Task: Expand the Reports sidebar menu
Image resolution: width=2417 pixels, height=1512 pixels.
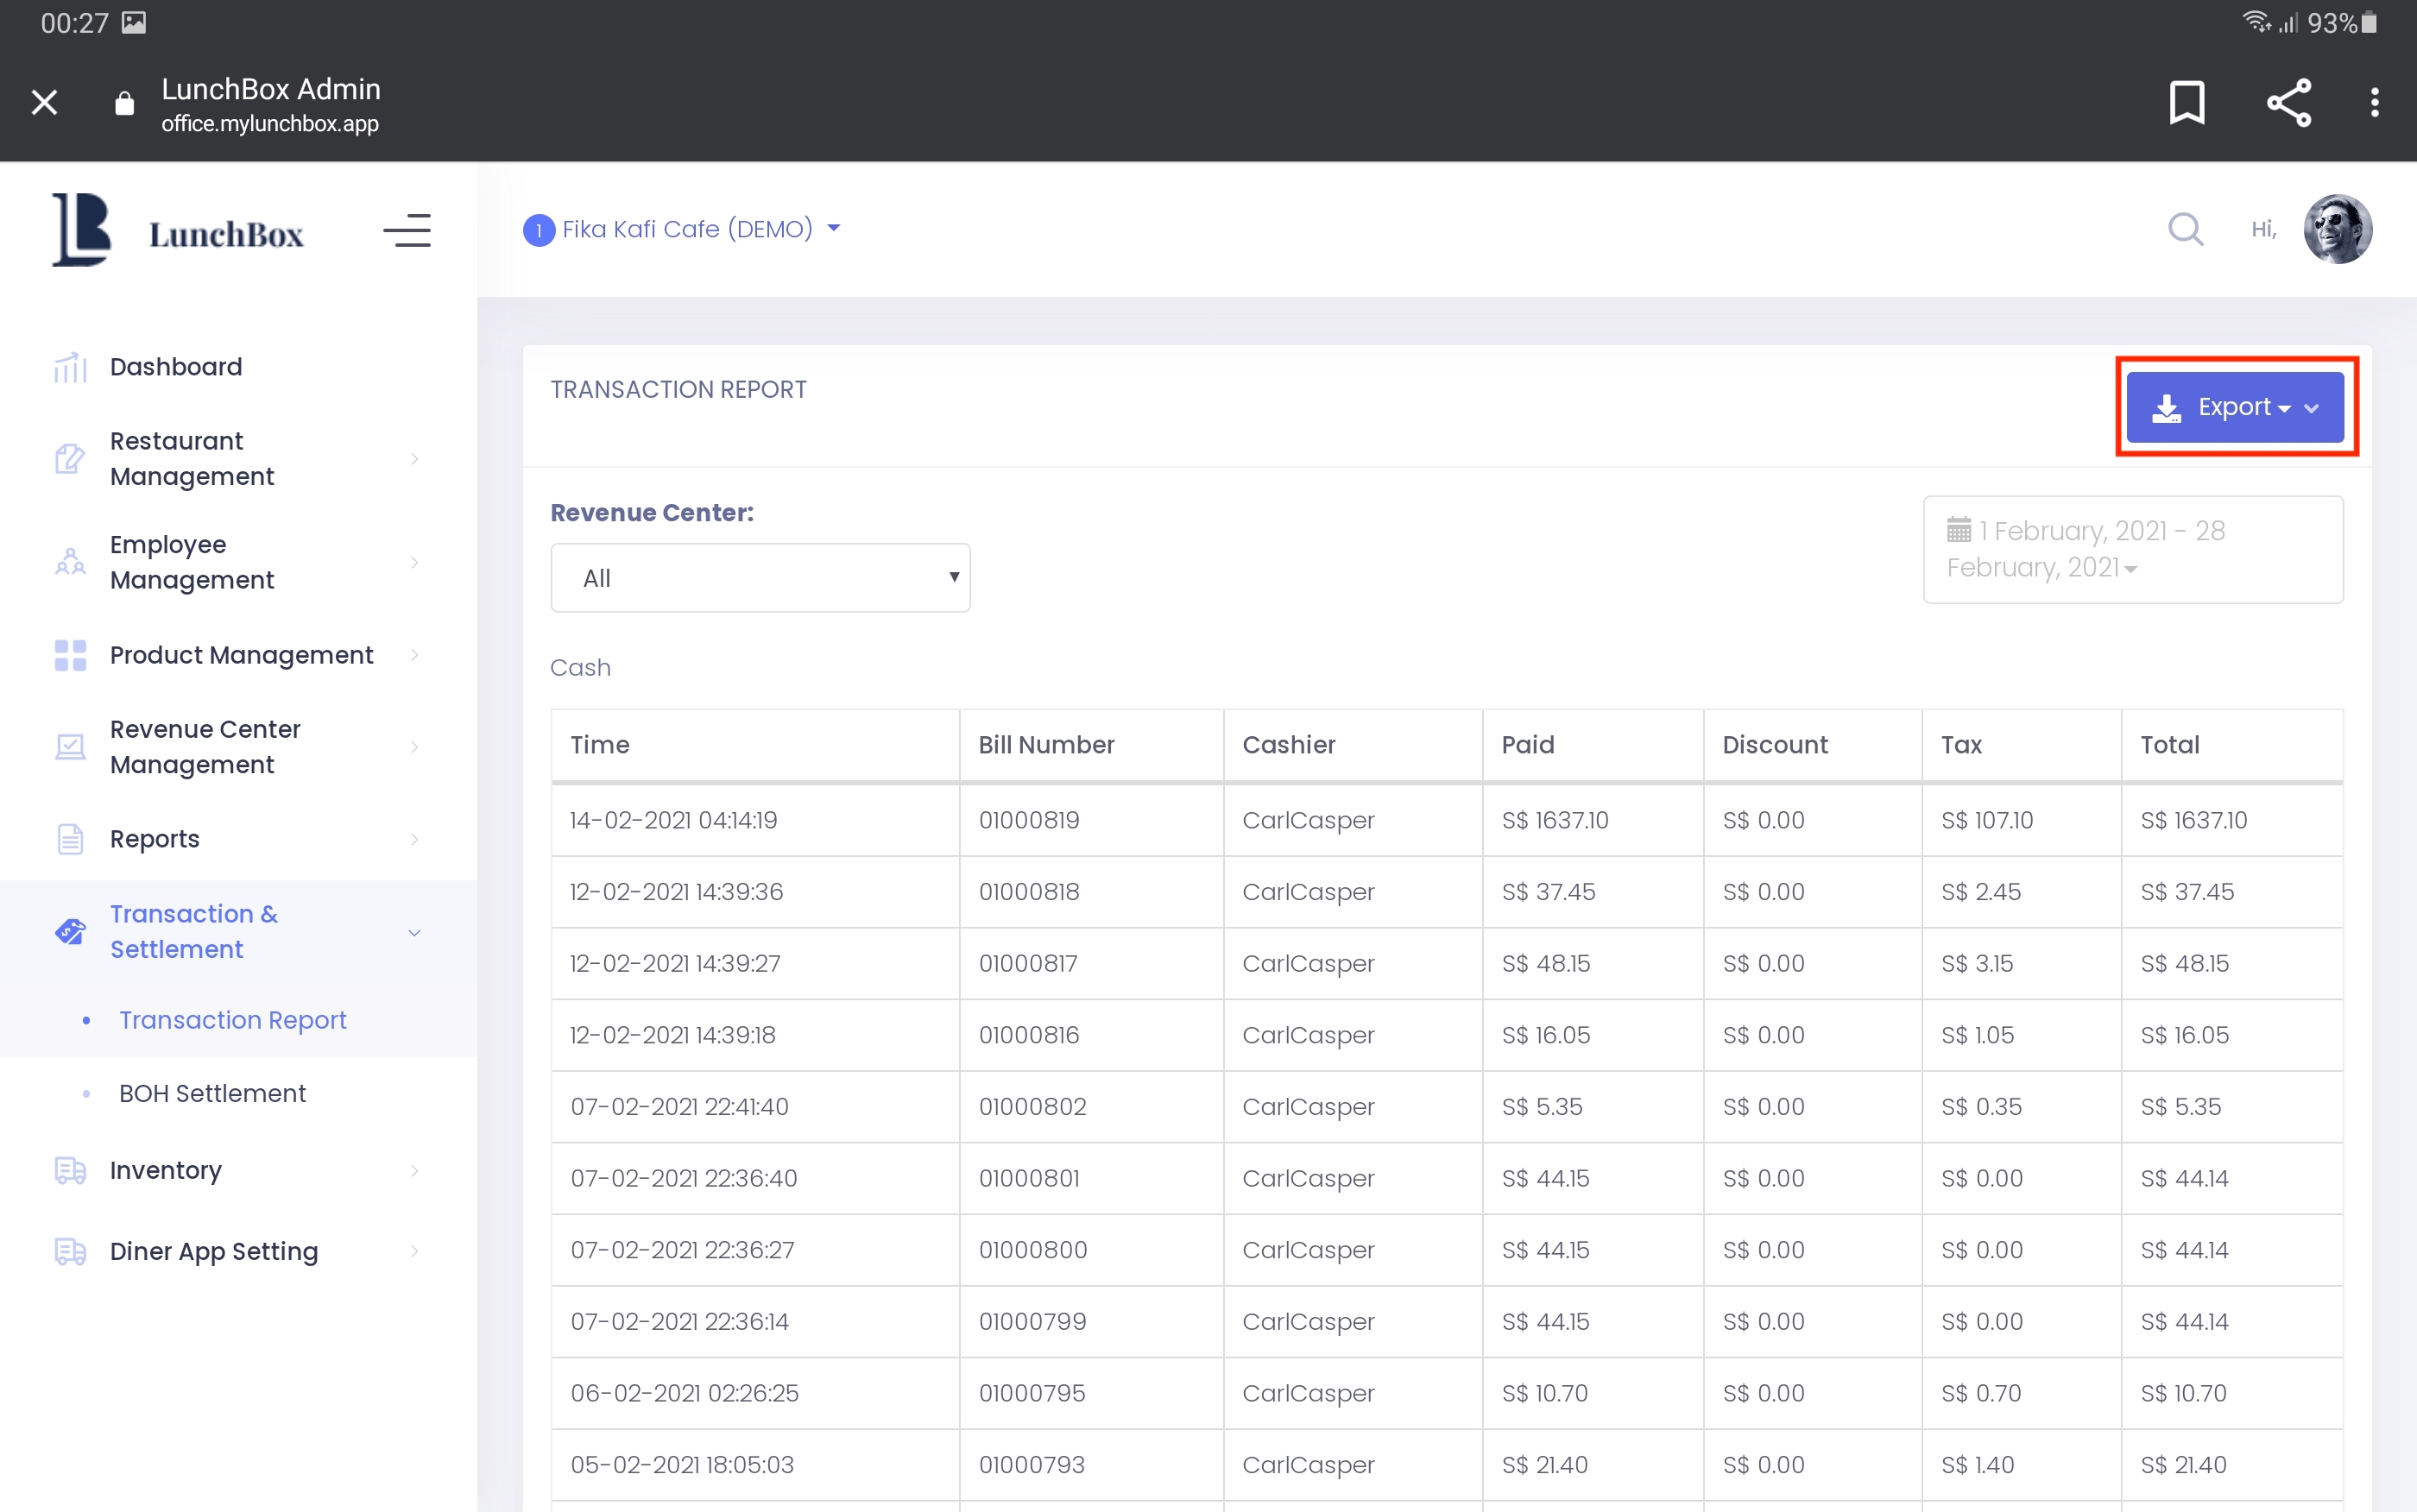Action: click(x=155, y=839)
